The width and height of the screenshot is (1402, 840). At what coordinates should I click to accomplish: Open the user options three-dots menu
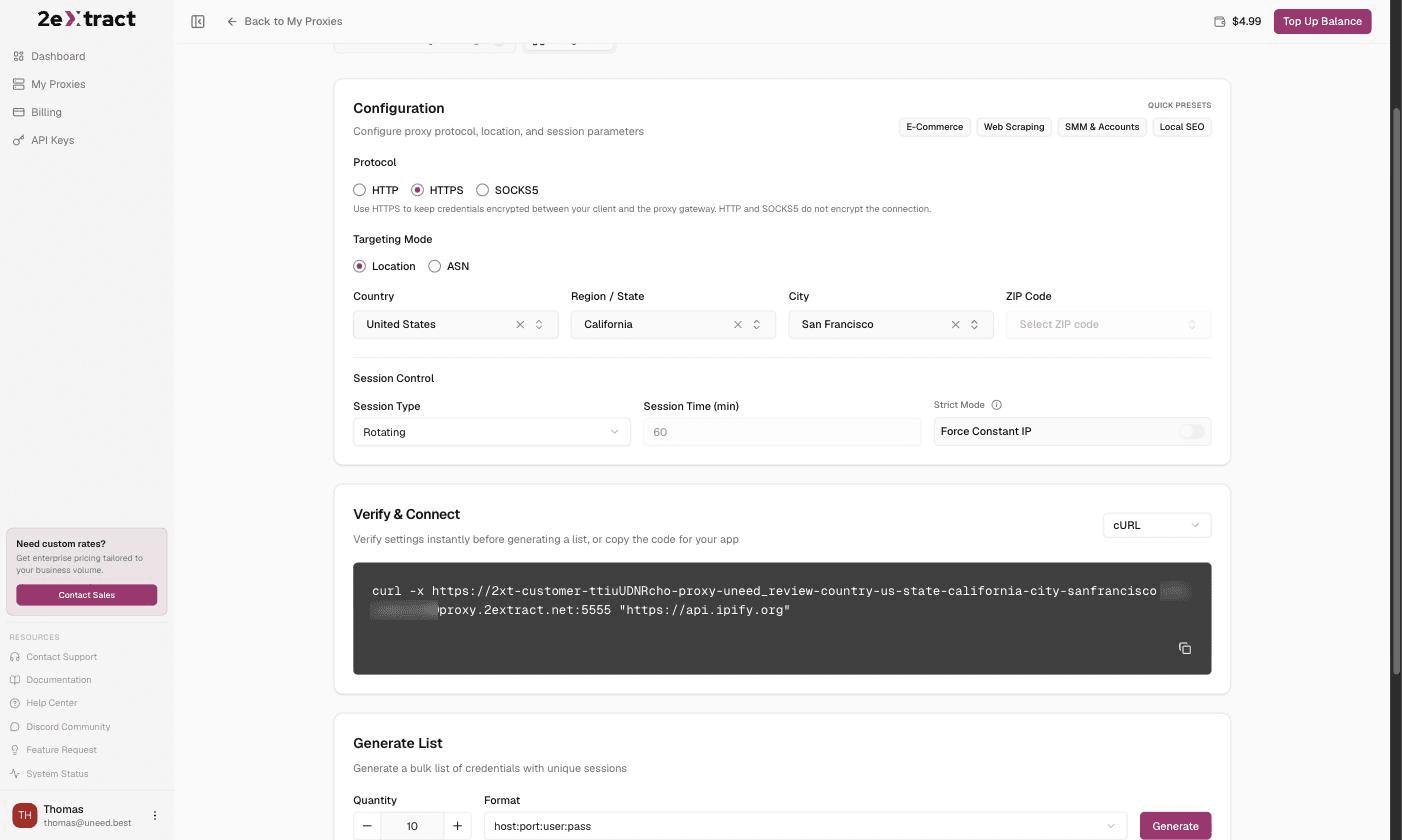click(x=155, y=816)
